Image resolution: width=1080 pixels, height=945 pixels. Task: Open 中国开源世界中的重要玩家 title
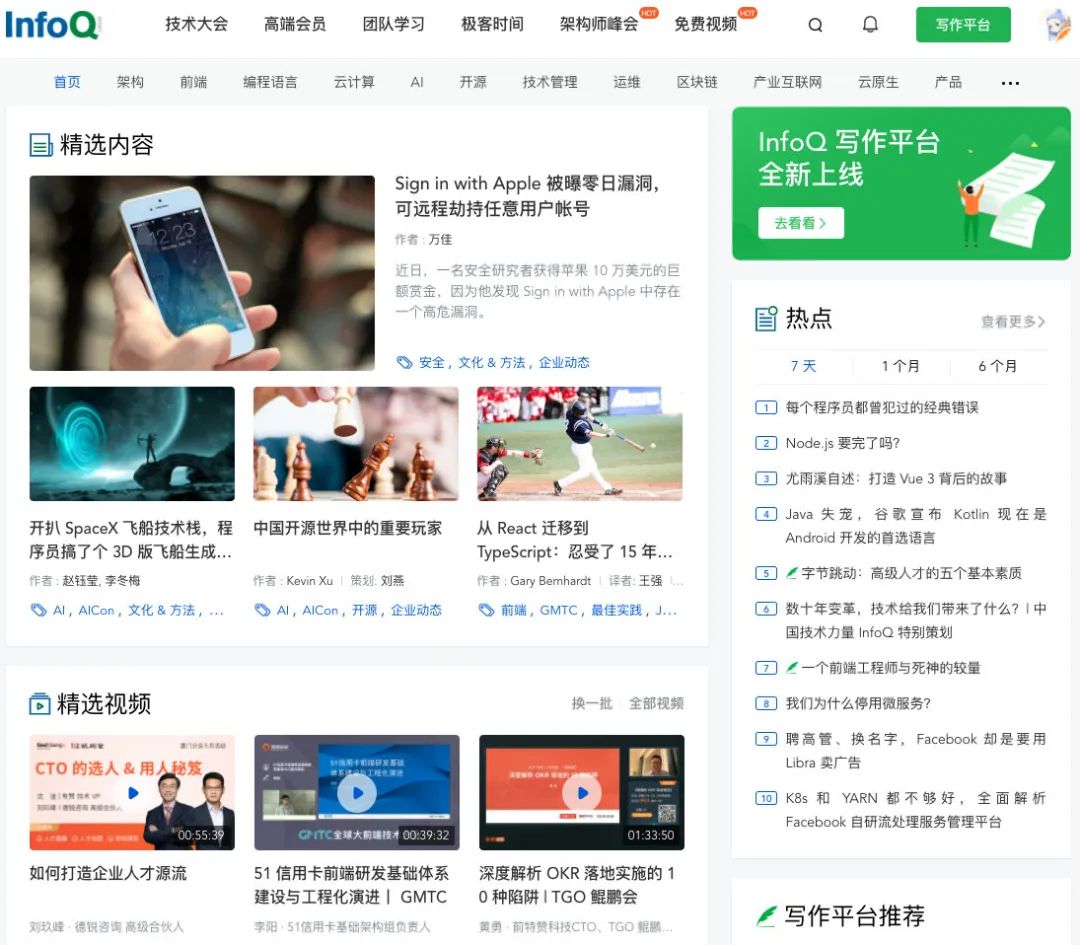347,528
